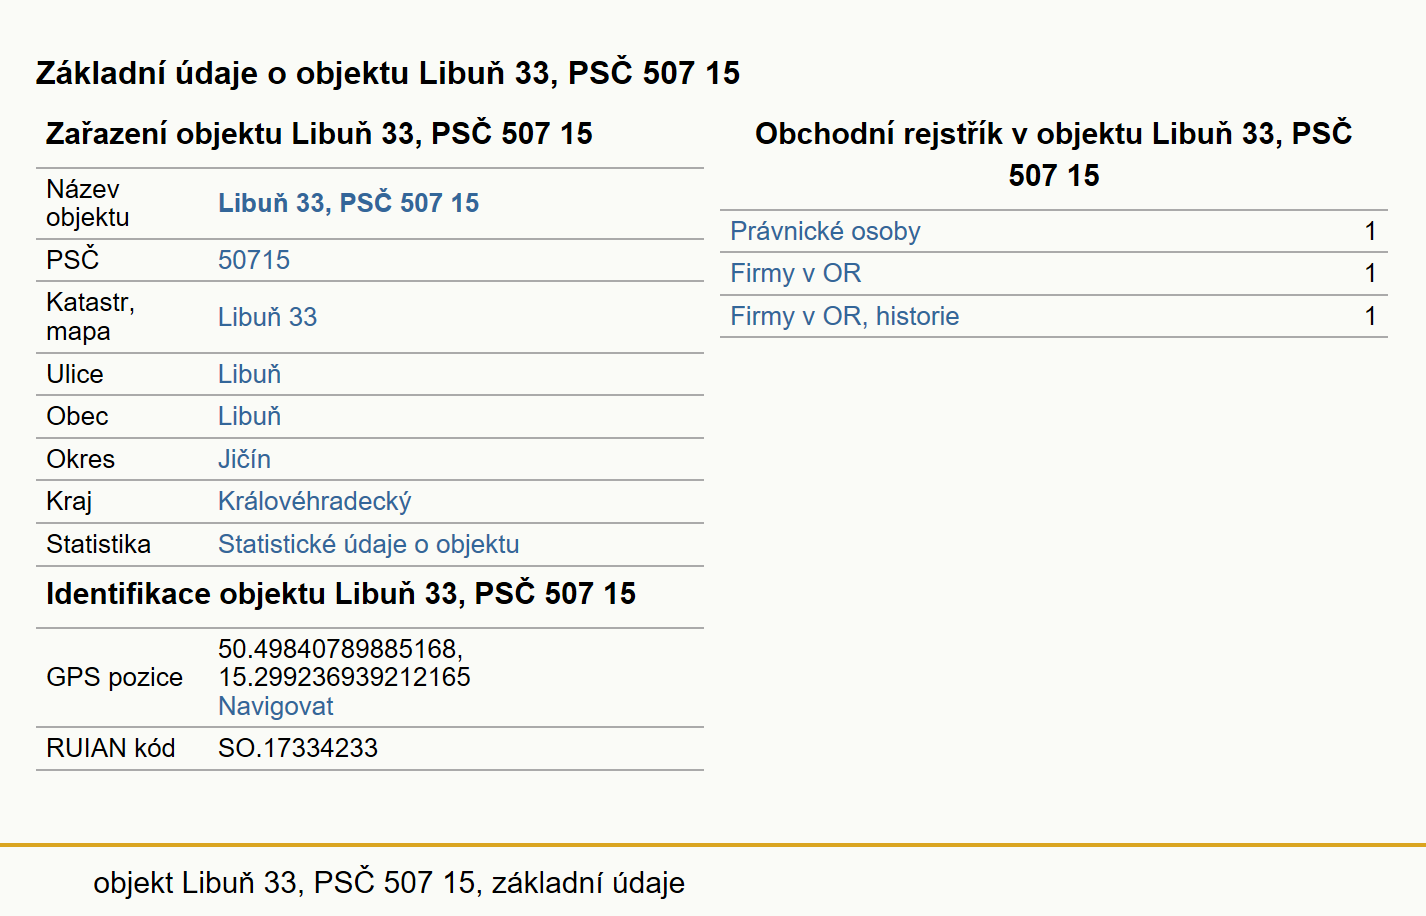Image resolution: width=1426 pixels, height=916 pixels.
Task: Open Statistické údaje o objektu link
Action: pos(368,544)
